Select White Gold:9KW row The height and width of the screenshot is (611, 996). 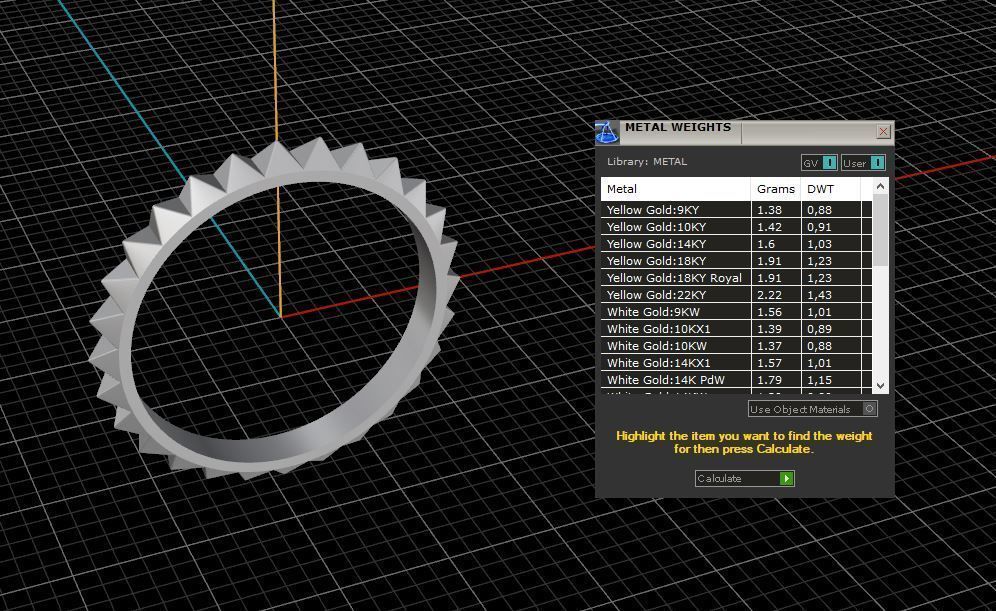pos(736,312)
